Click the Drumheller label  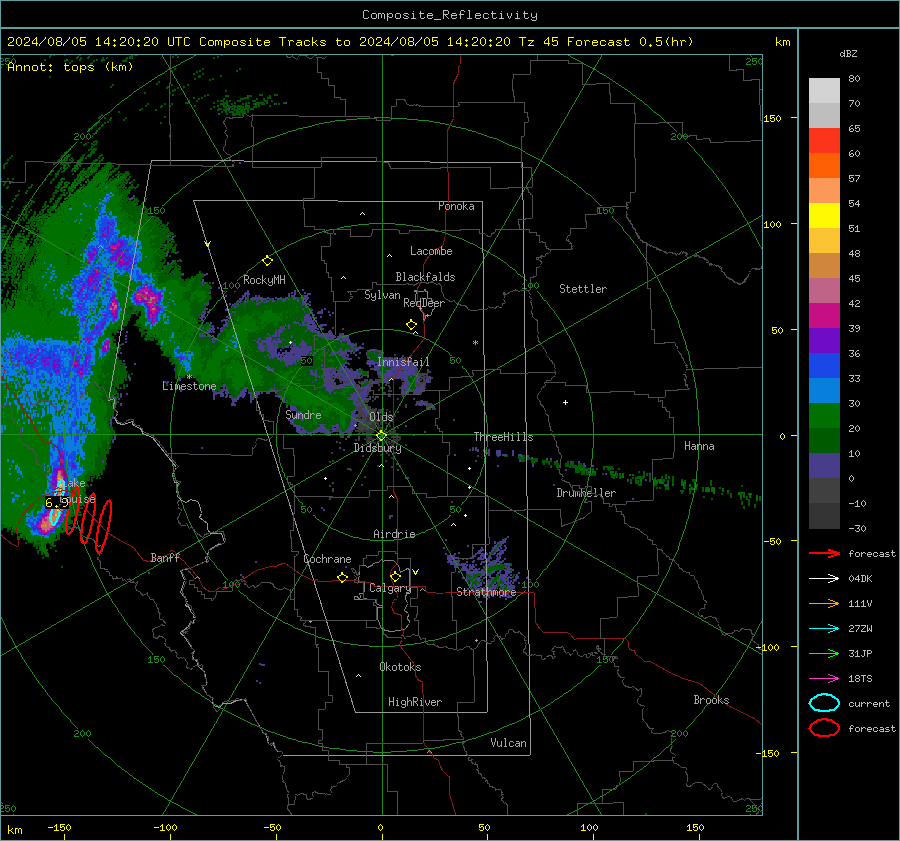(586, 493)
